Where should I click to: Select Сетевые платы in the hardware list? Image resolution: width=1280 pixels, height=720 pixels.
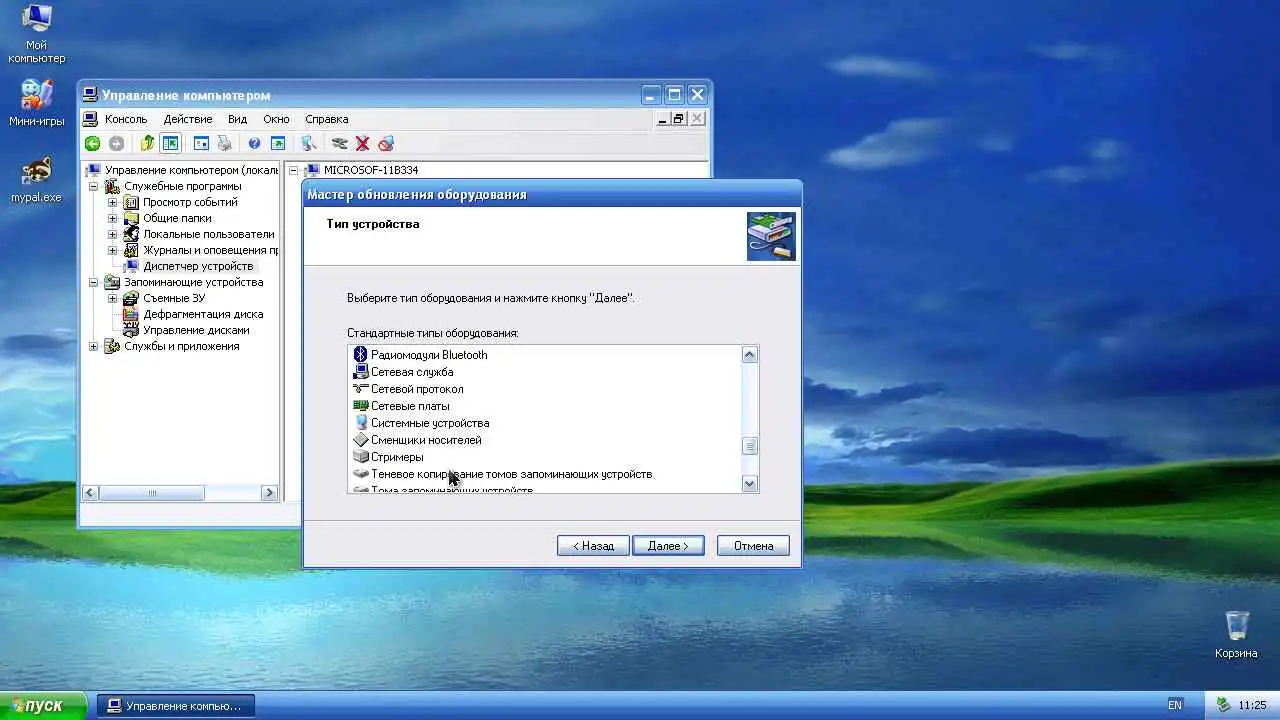pos(401,406)
